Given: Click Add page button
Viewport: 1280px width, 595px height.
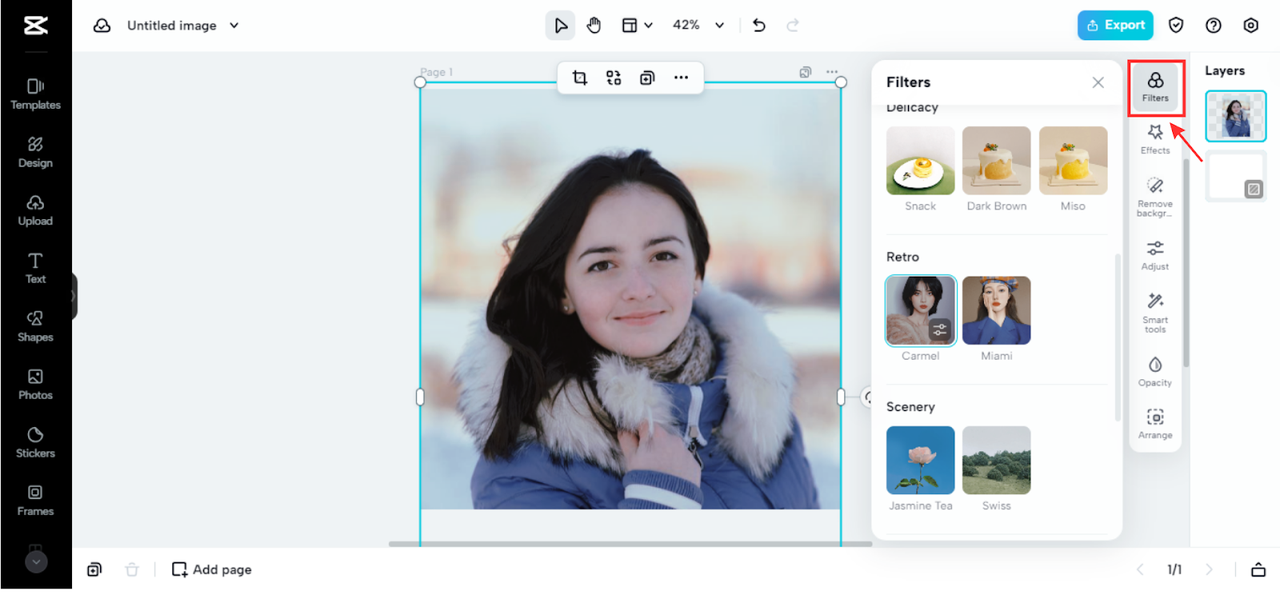Looking at the screenshot, I should (212, 569).
